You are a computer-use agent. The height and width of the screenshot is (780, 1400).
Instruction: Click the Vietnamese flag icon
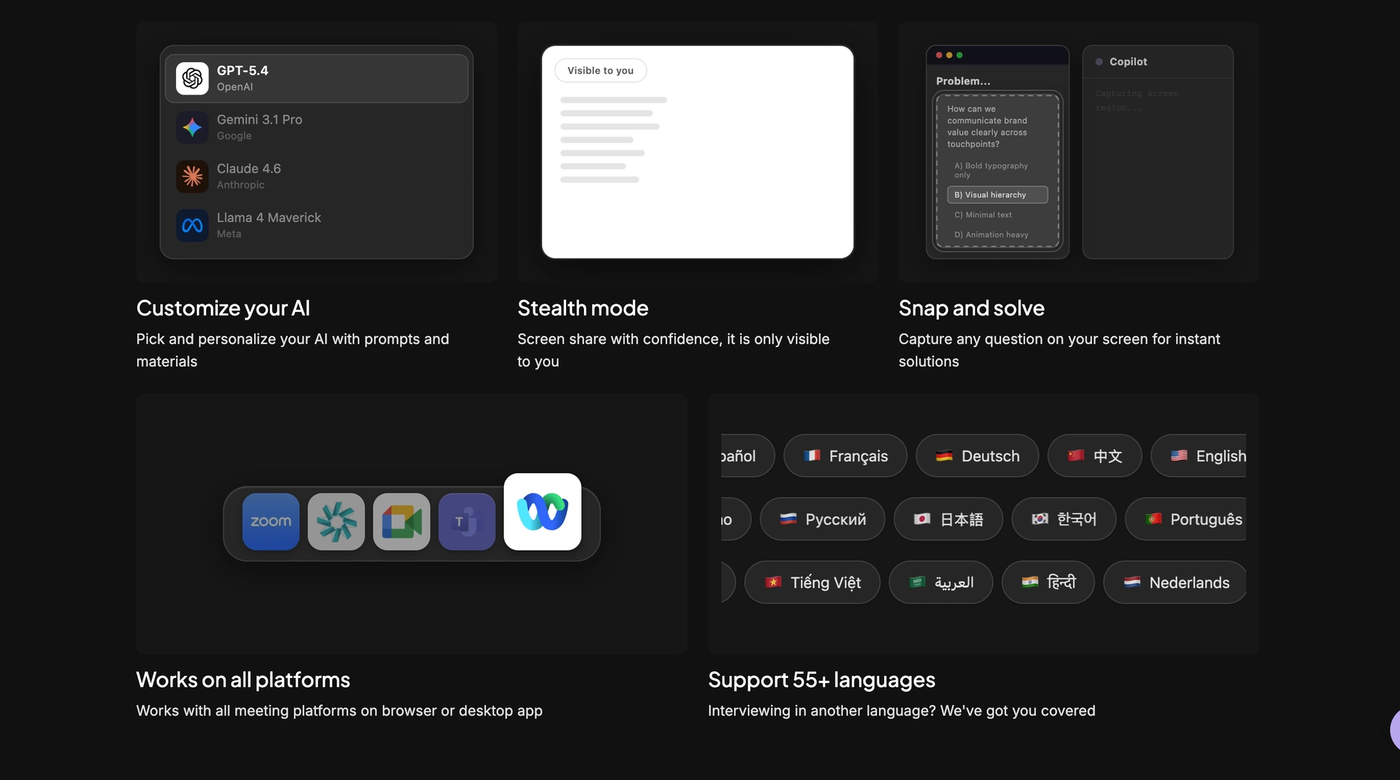coord(773,582)
